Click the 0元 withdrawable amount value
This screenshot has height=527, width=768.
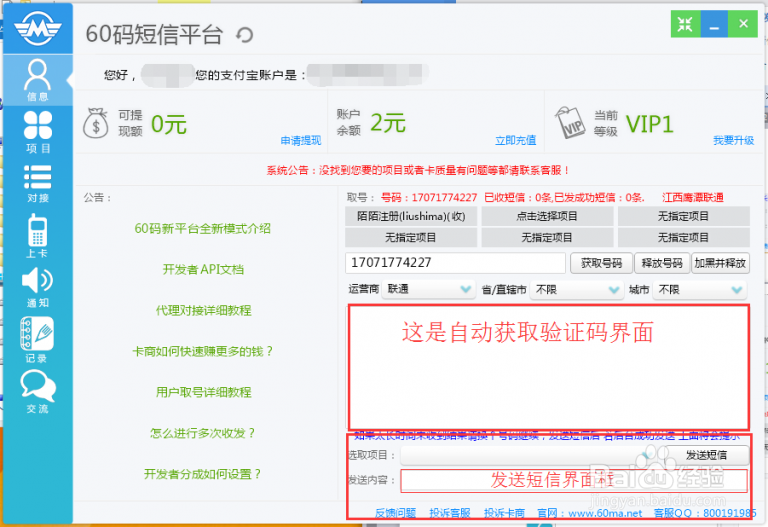pyautogui.click(x=168, y=124)
